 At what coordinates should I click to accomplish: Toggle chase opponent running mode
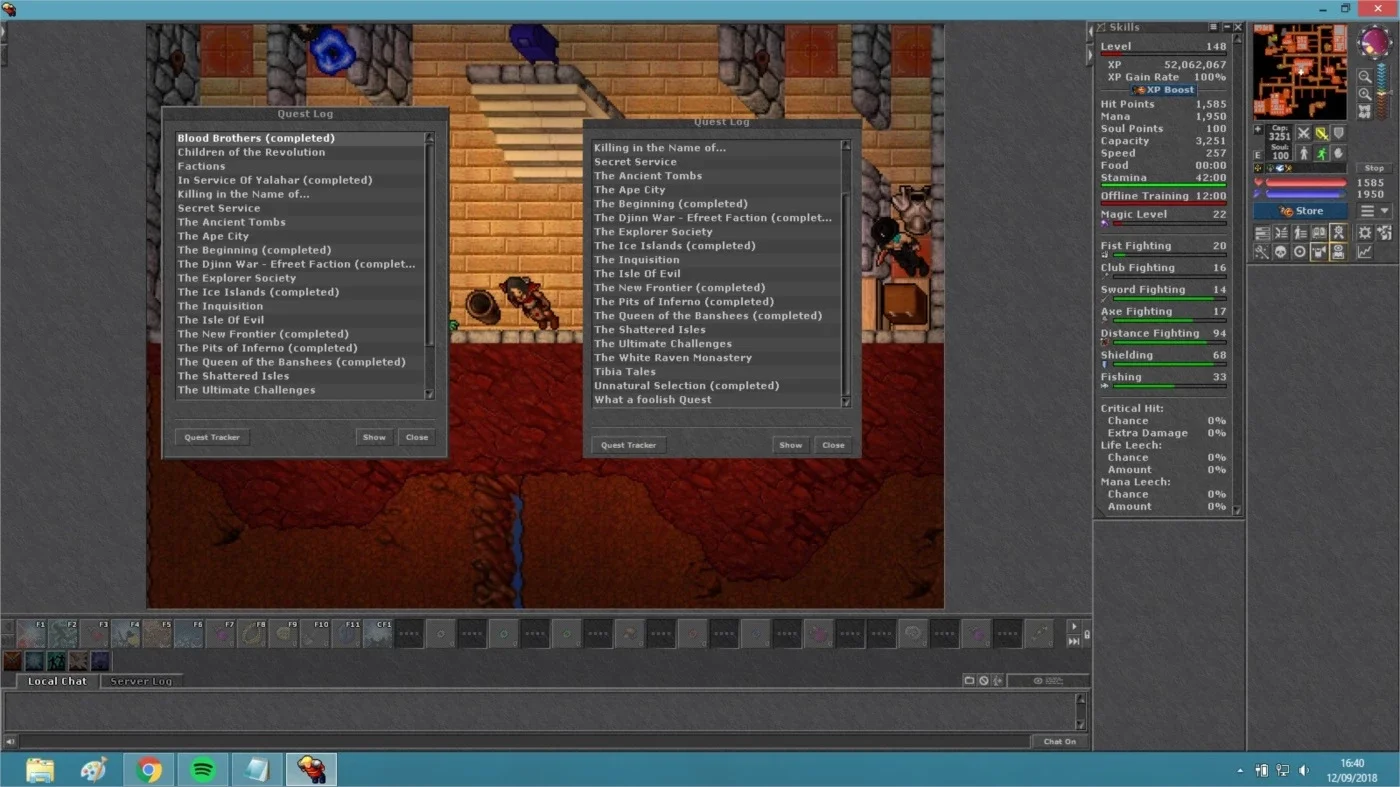coord(1321,153)
